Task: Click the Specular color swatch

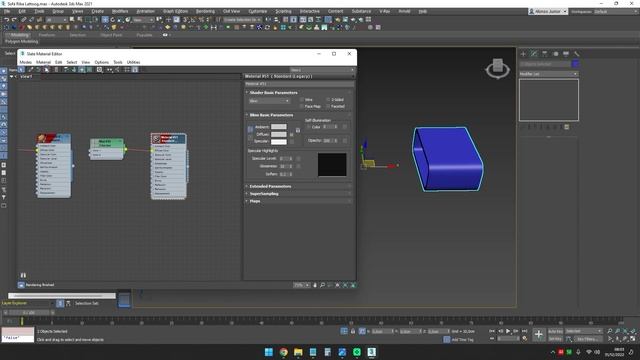Action: tap(279, 142)
